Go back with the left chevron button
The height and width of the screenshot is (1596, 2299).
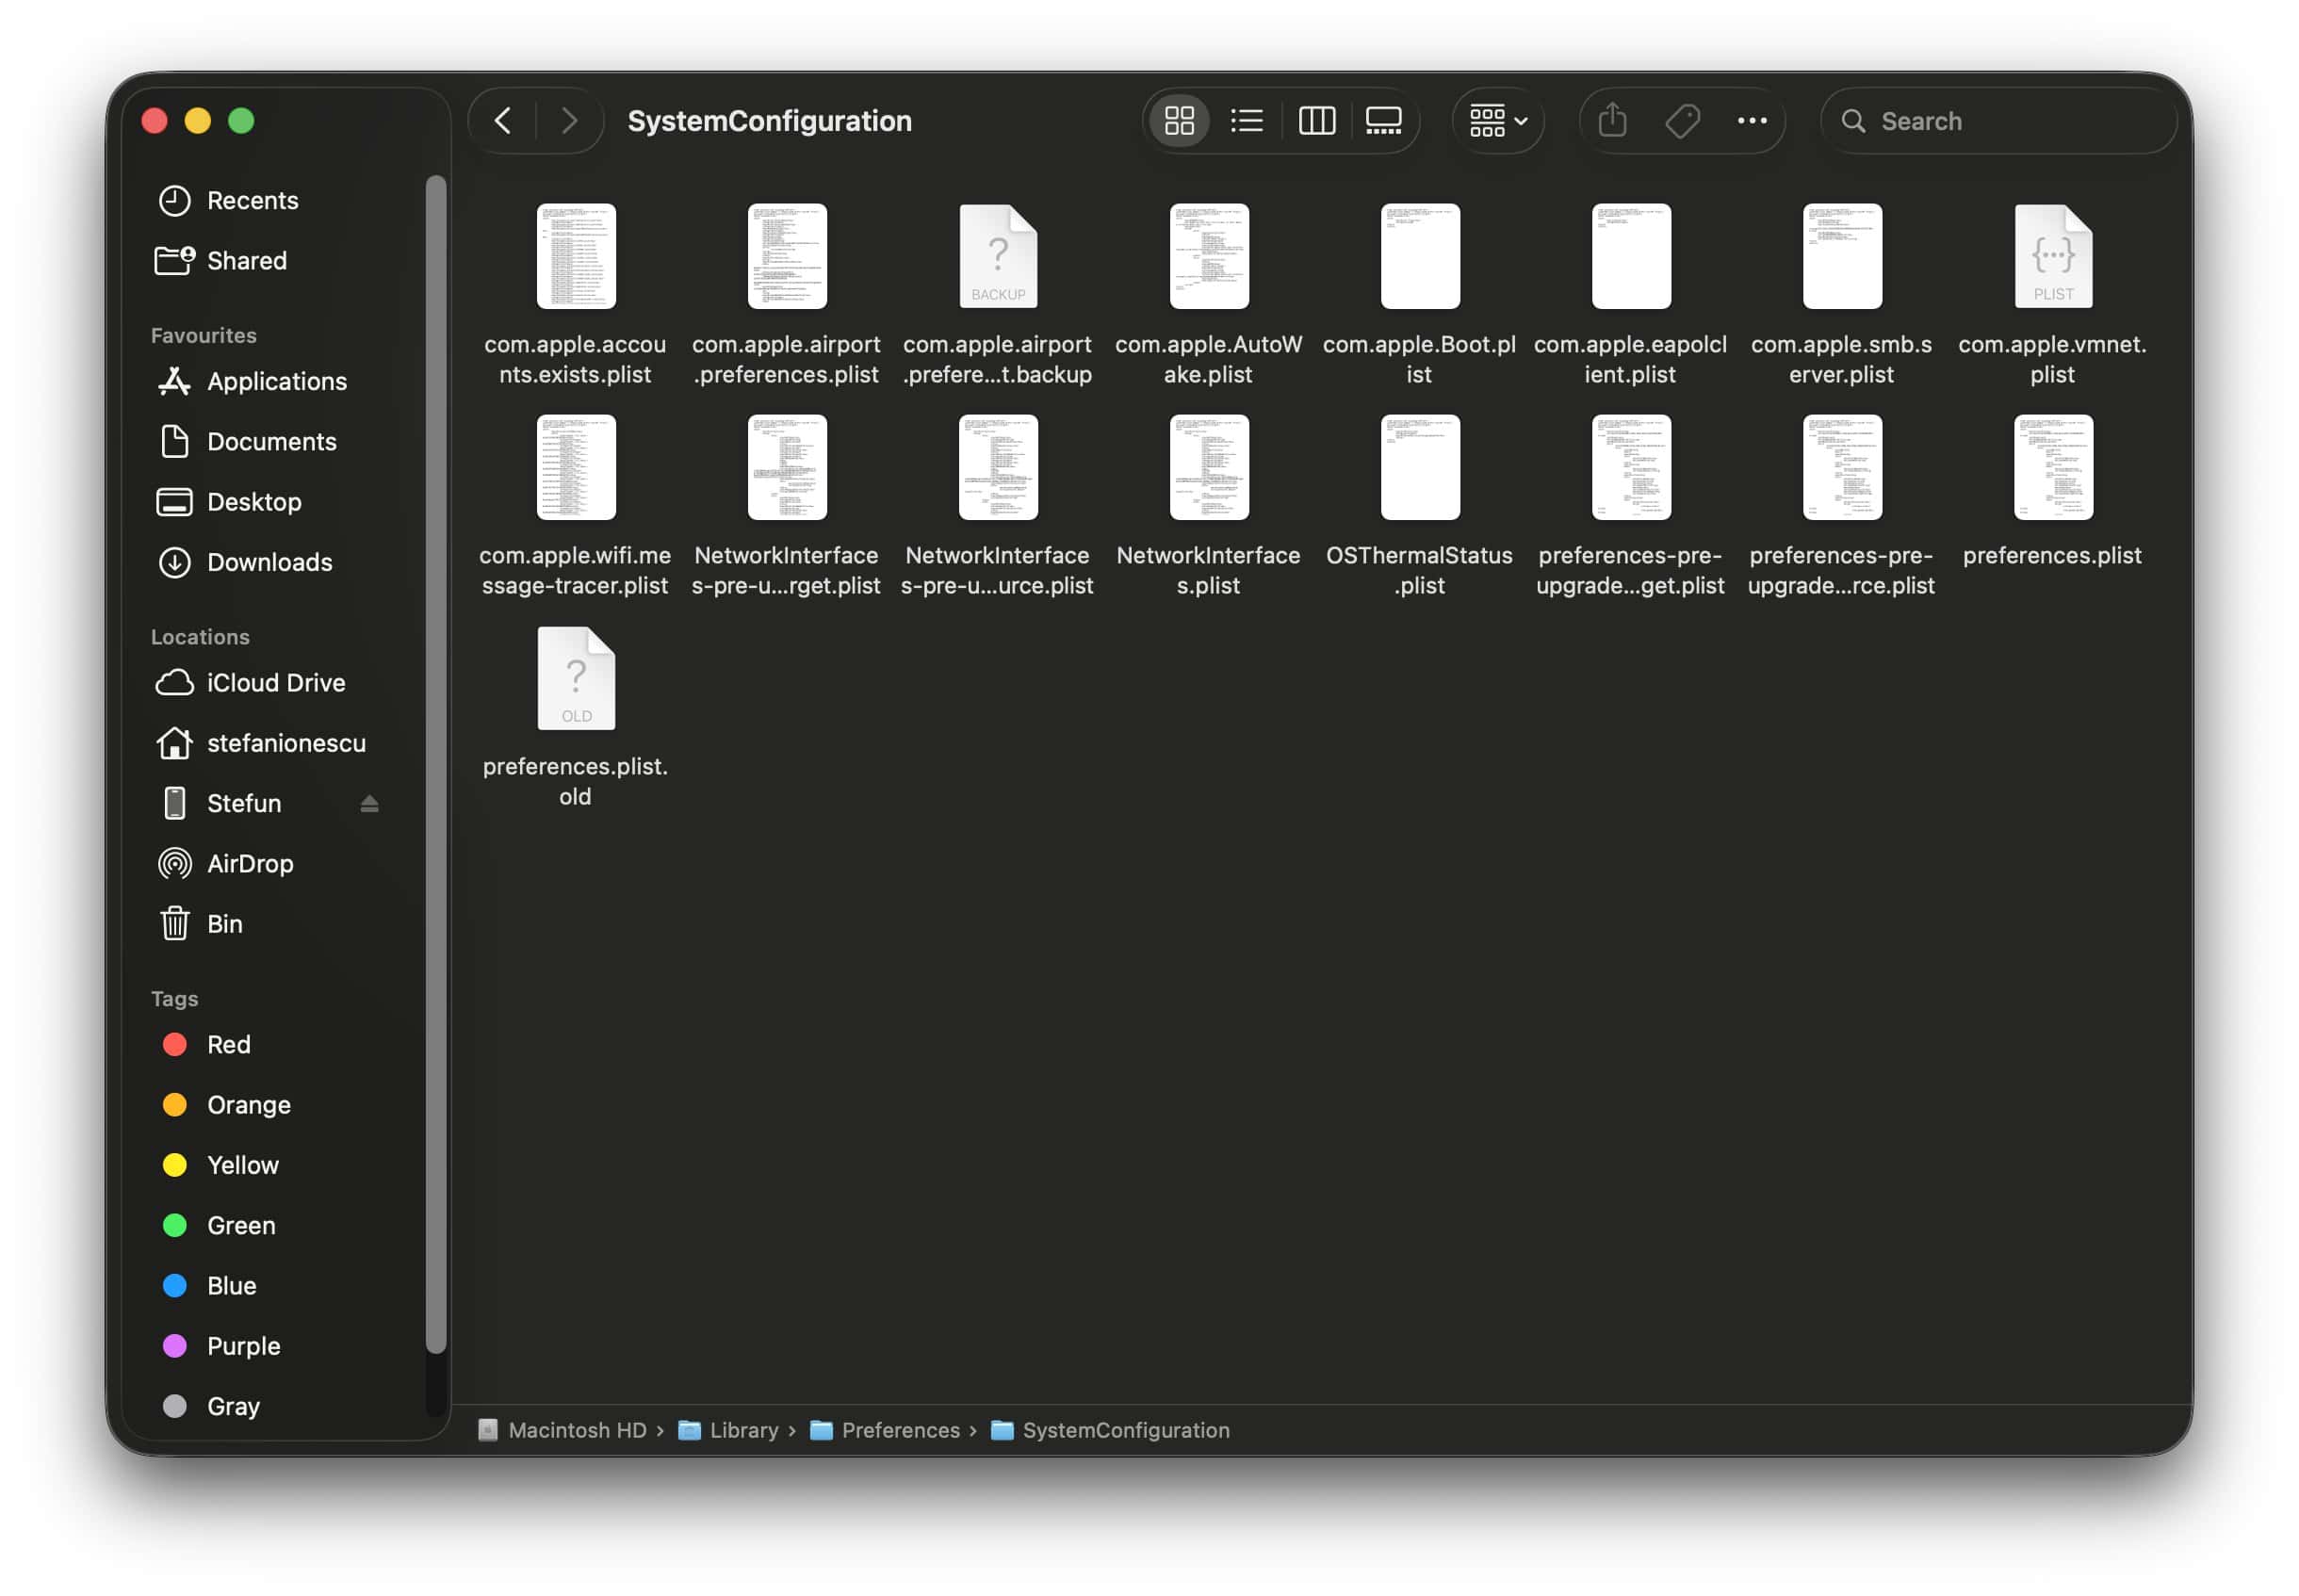click(x=503, y=121)
